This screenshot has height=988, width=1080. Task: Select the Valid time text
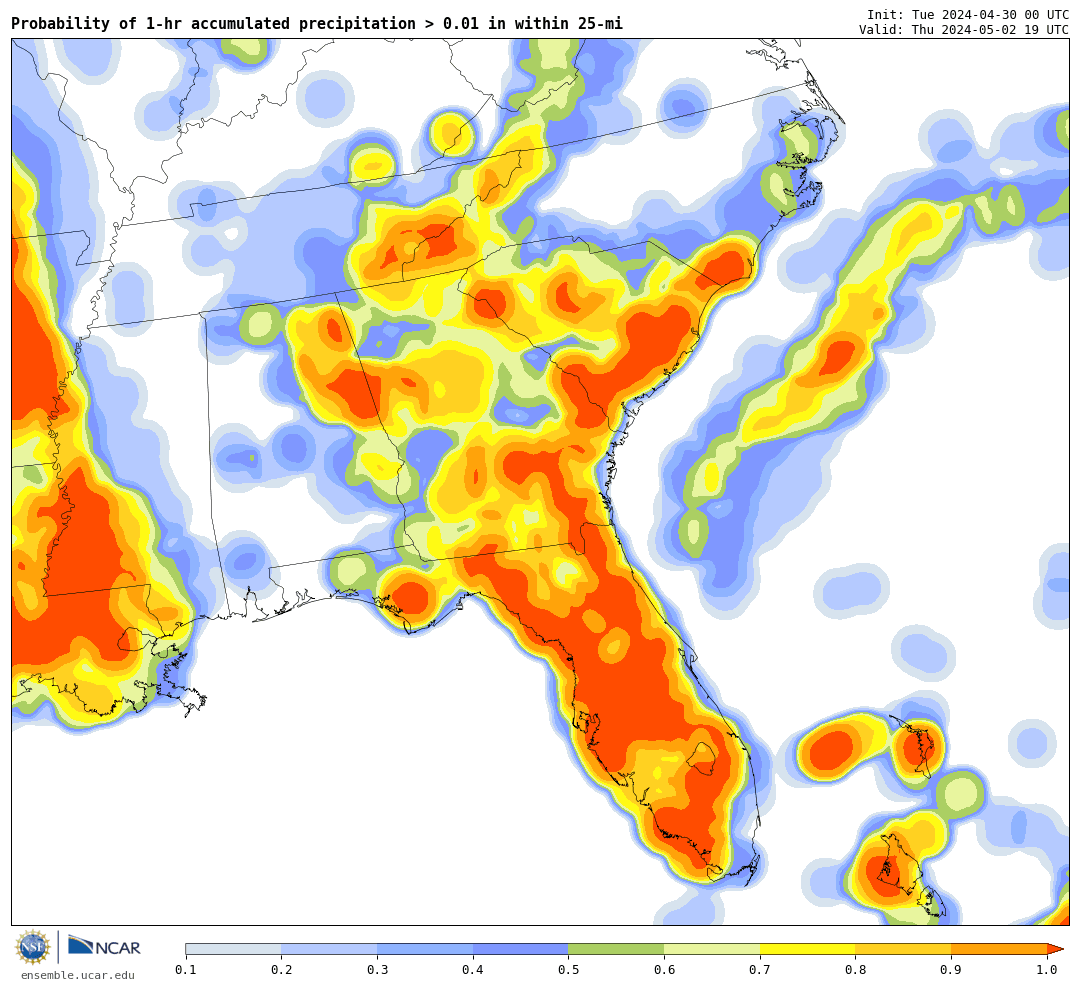point(964,30)
